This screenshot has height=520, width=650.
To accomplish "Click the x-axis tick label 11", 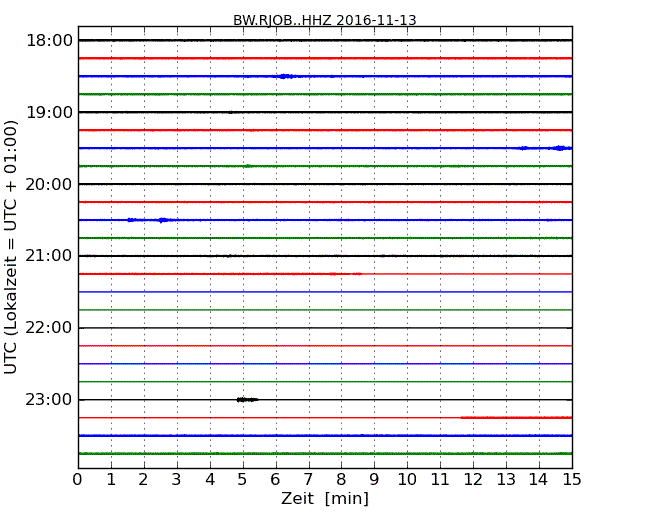I will tap(440, 480).
